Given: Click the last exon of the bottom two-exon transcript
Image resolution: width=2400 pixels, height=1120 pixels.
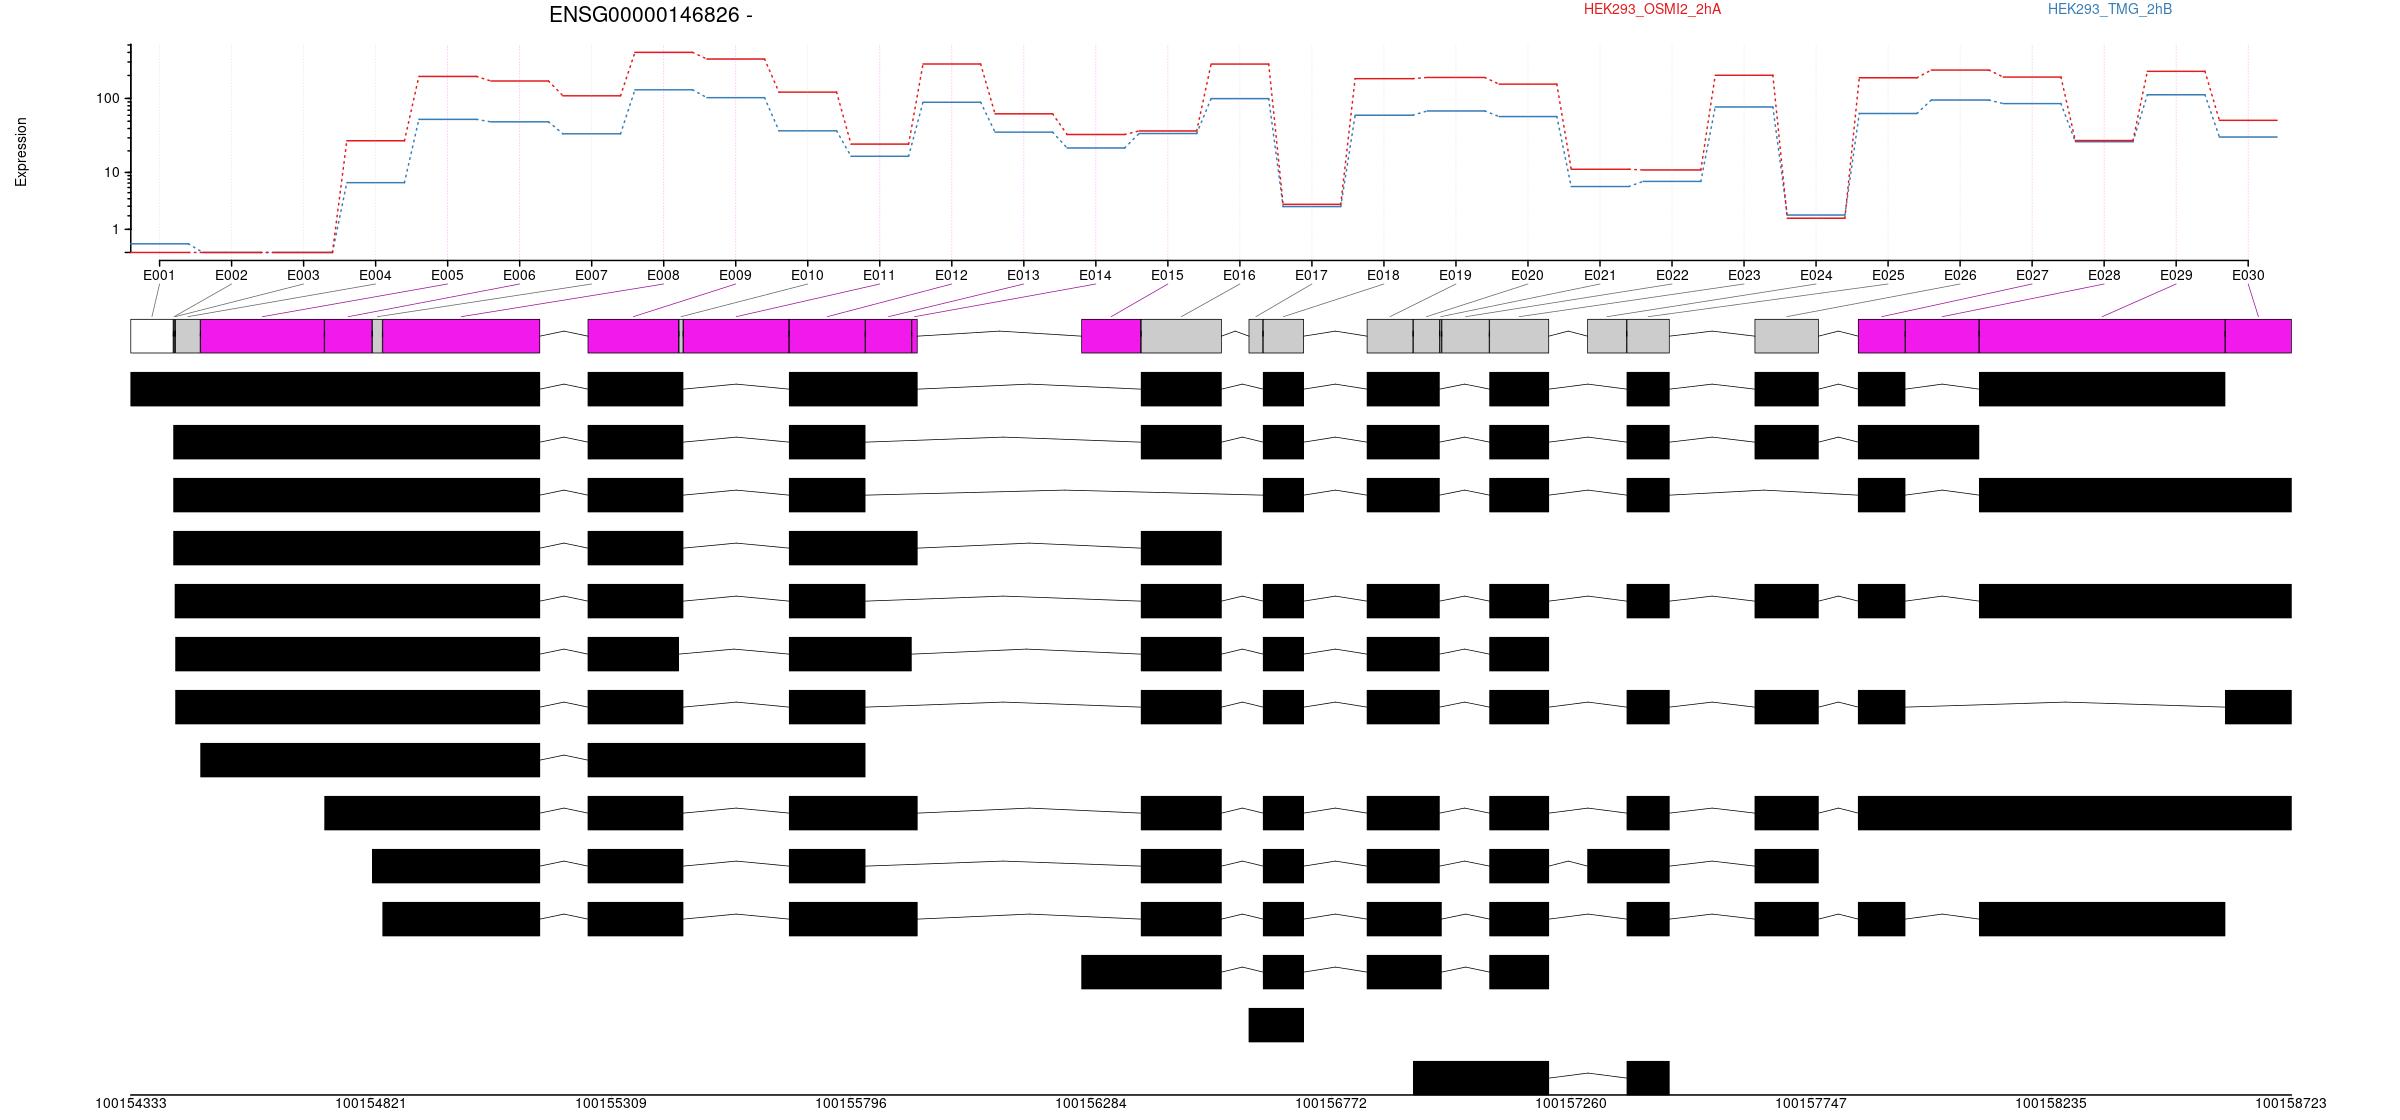Looking at the screenshot, I should [x=1648, y=1078].
